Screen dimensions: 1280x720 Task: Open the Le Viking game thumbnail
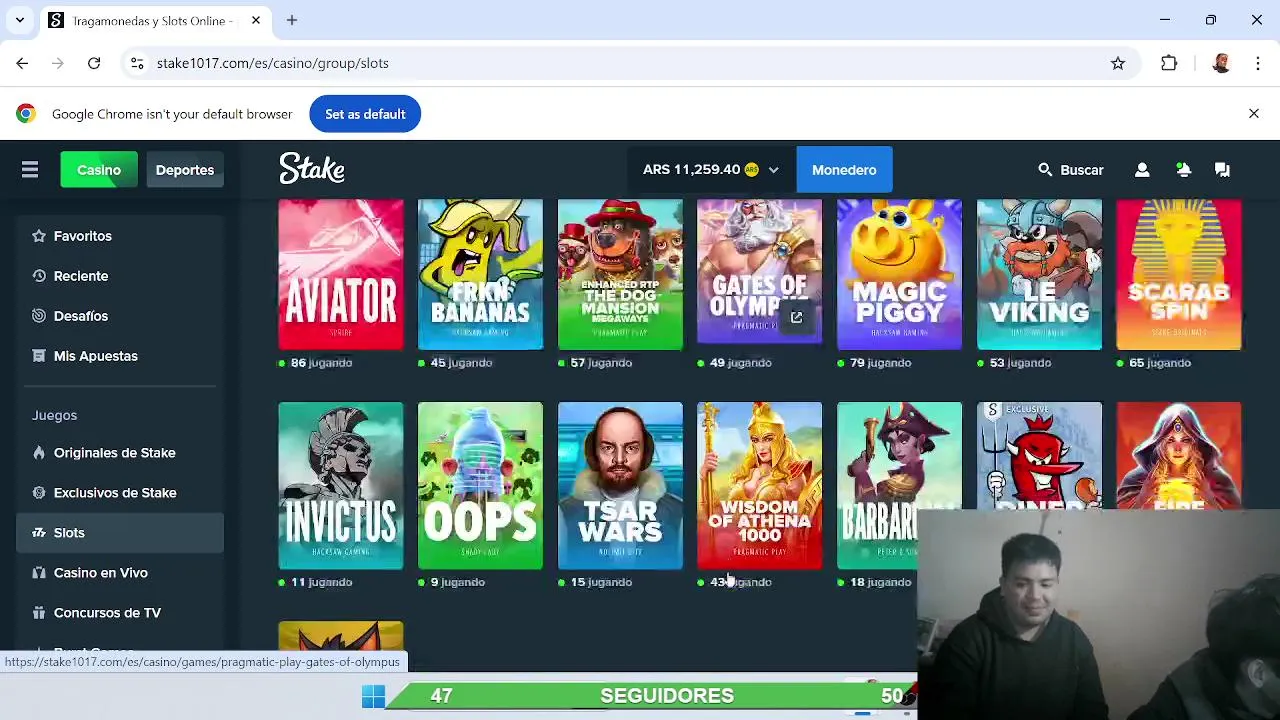tap(1039, 275)
